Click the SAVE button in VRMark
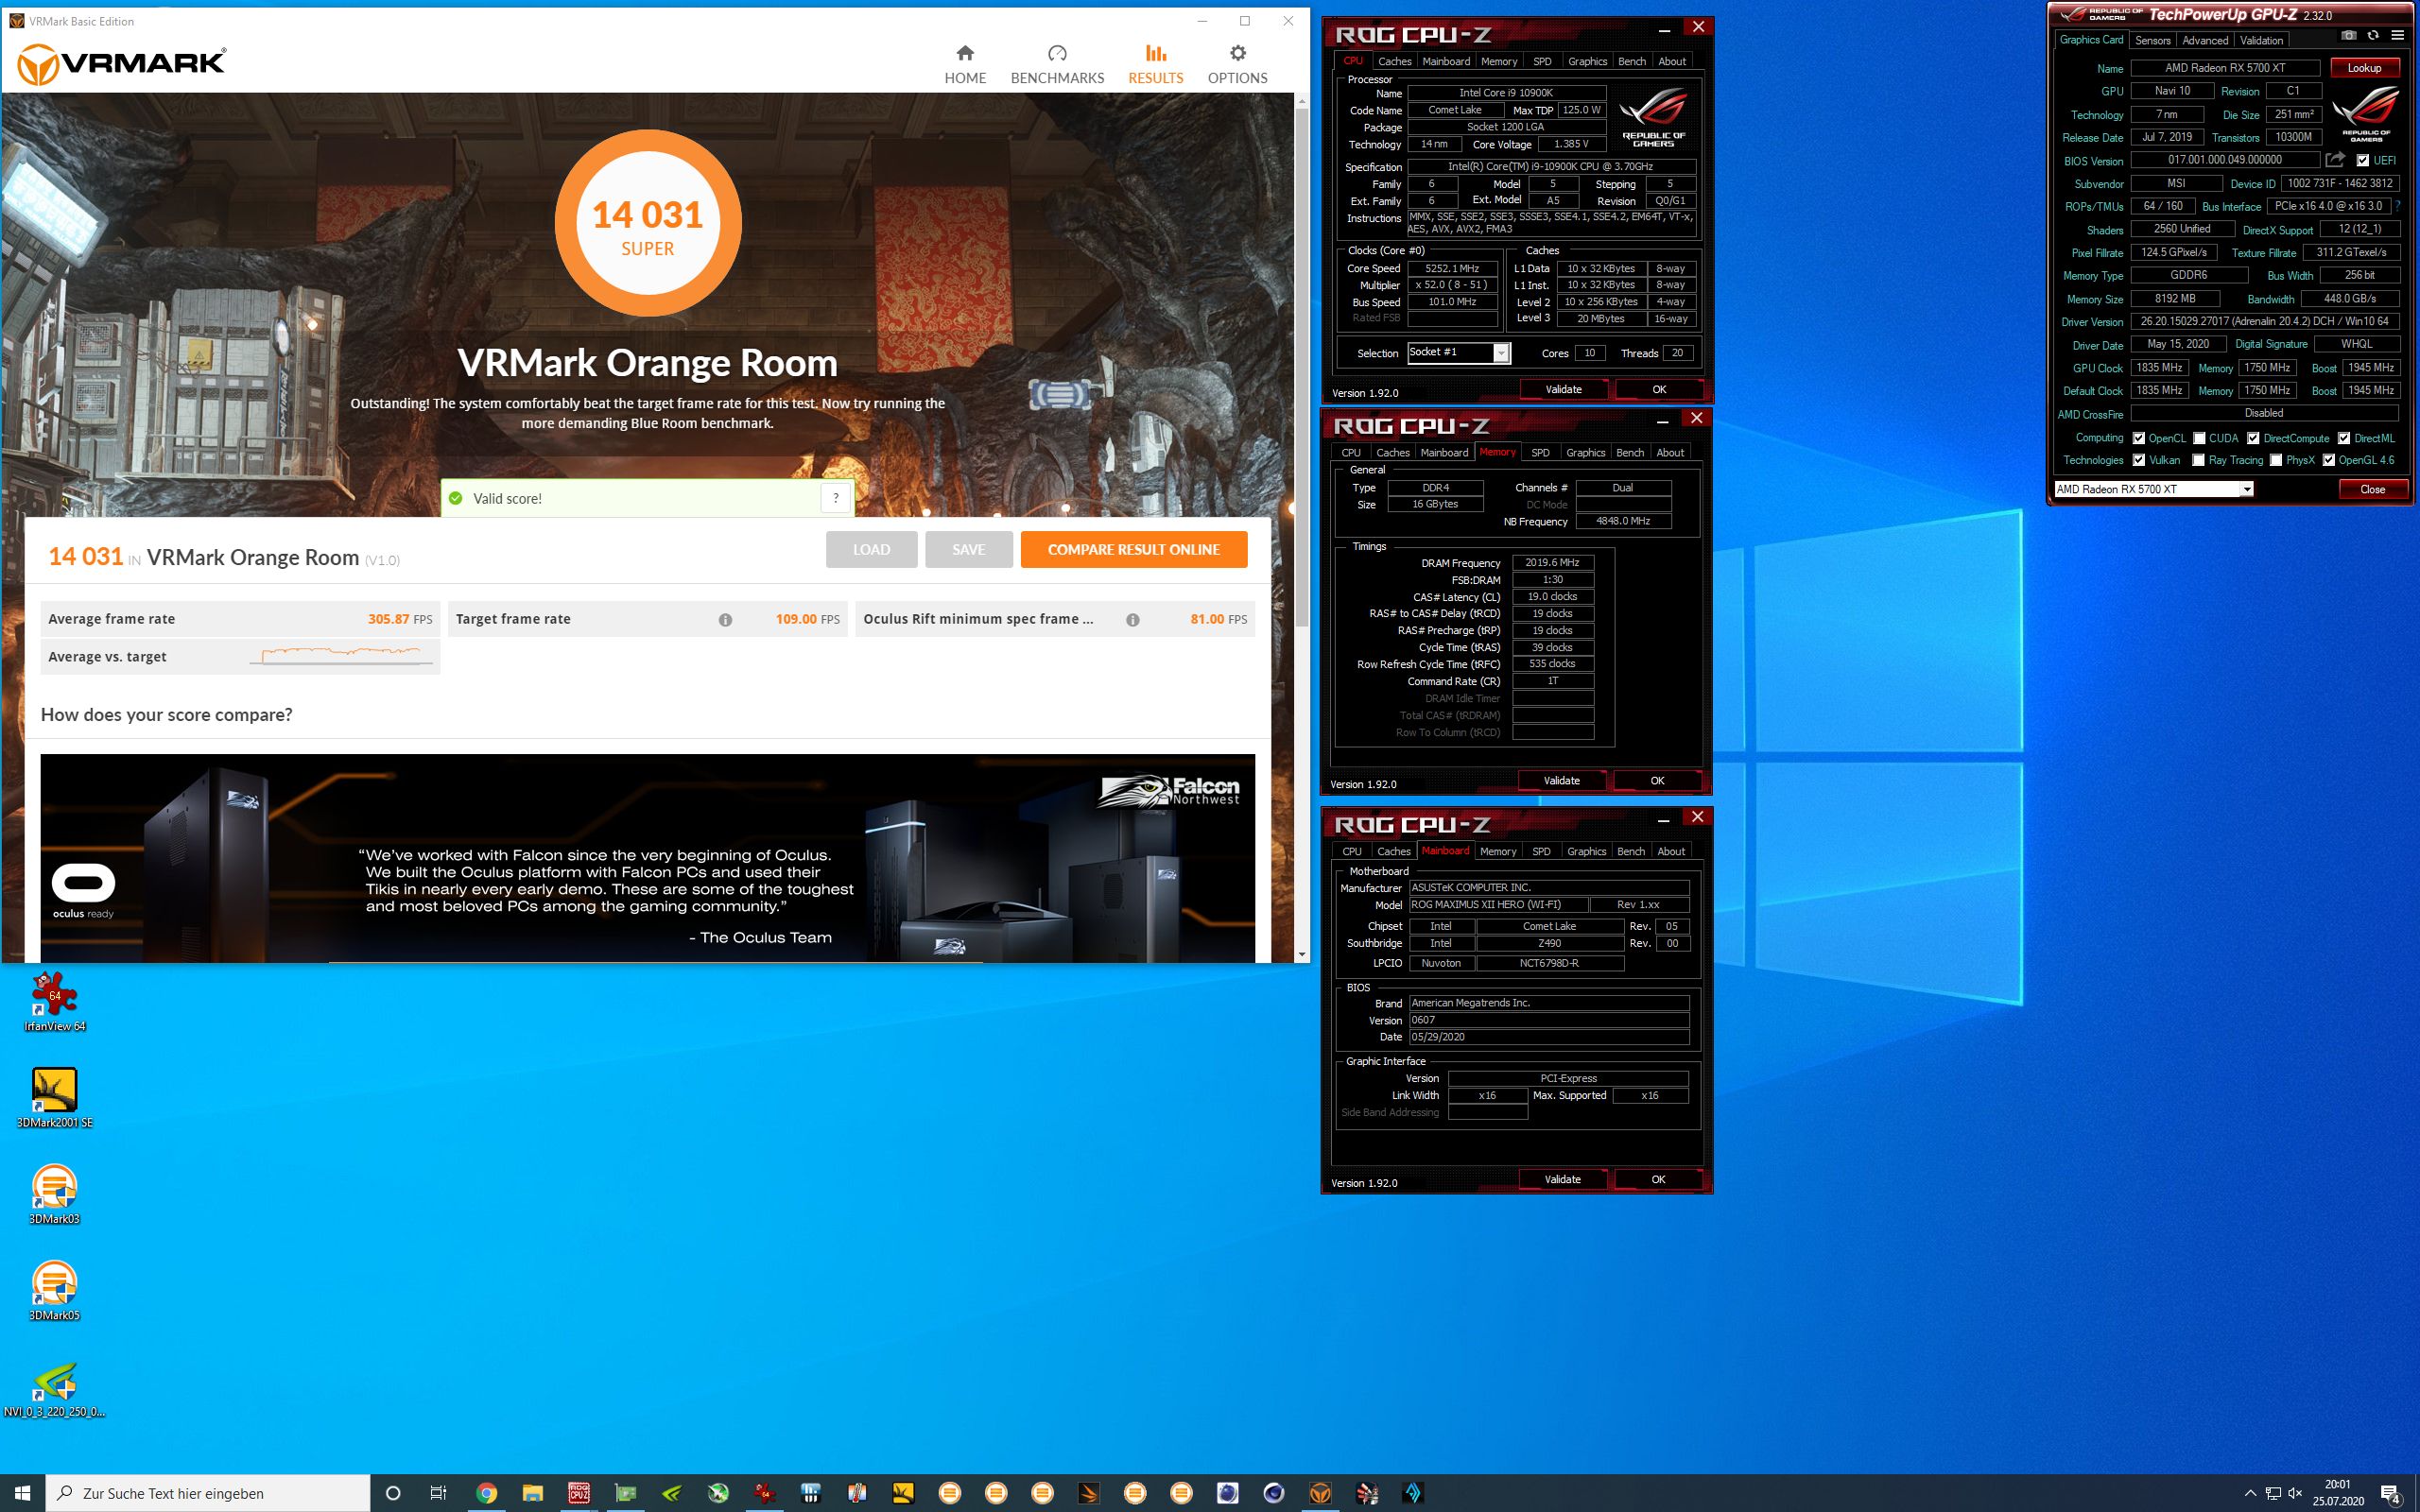Image resolution: width=2420 pixels, height=1512 pixels. click(968, 550)
